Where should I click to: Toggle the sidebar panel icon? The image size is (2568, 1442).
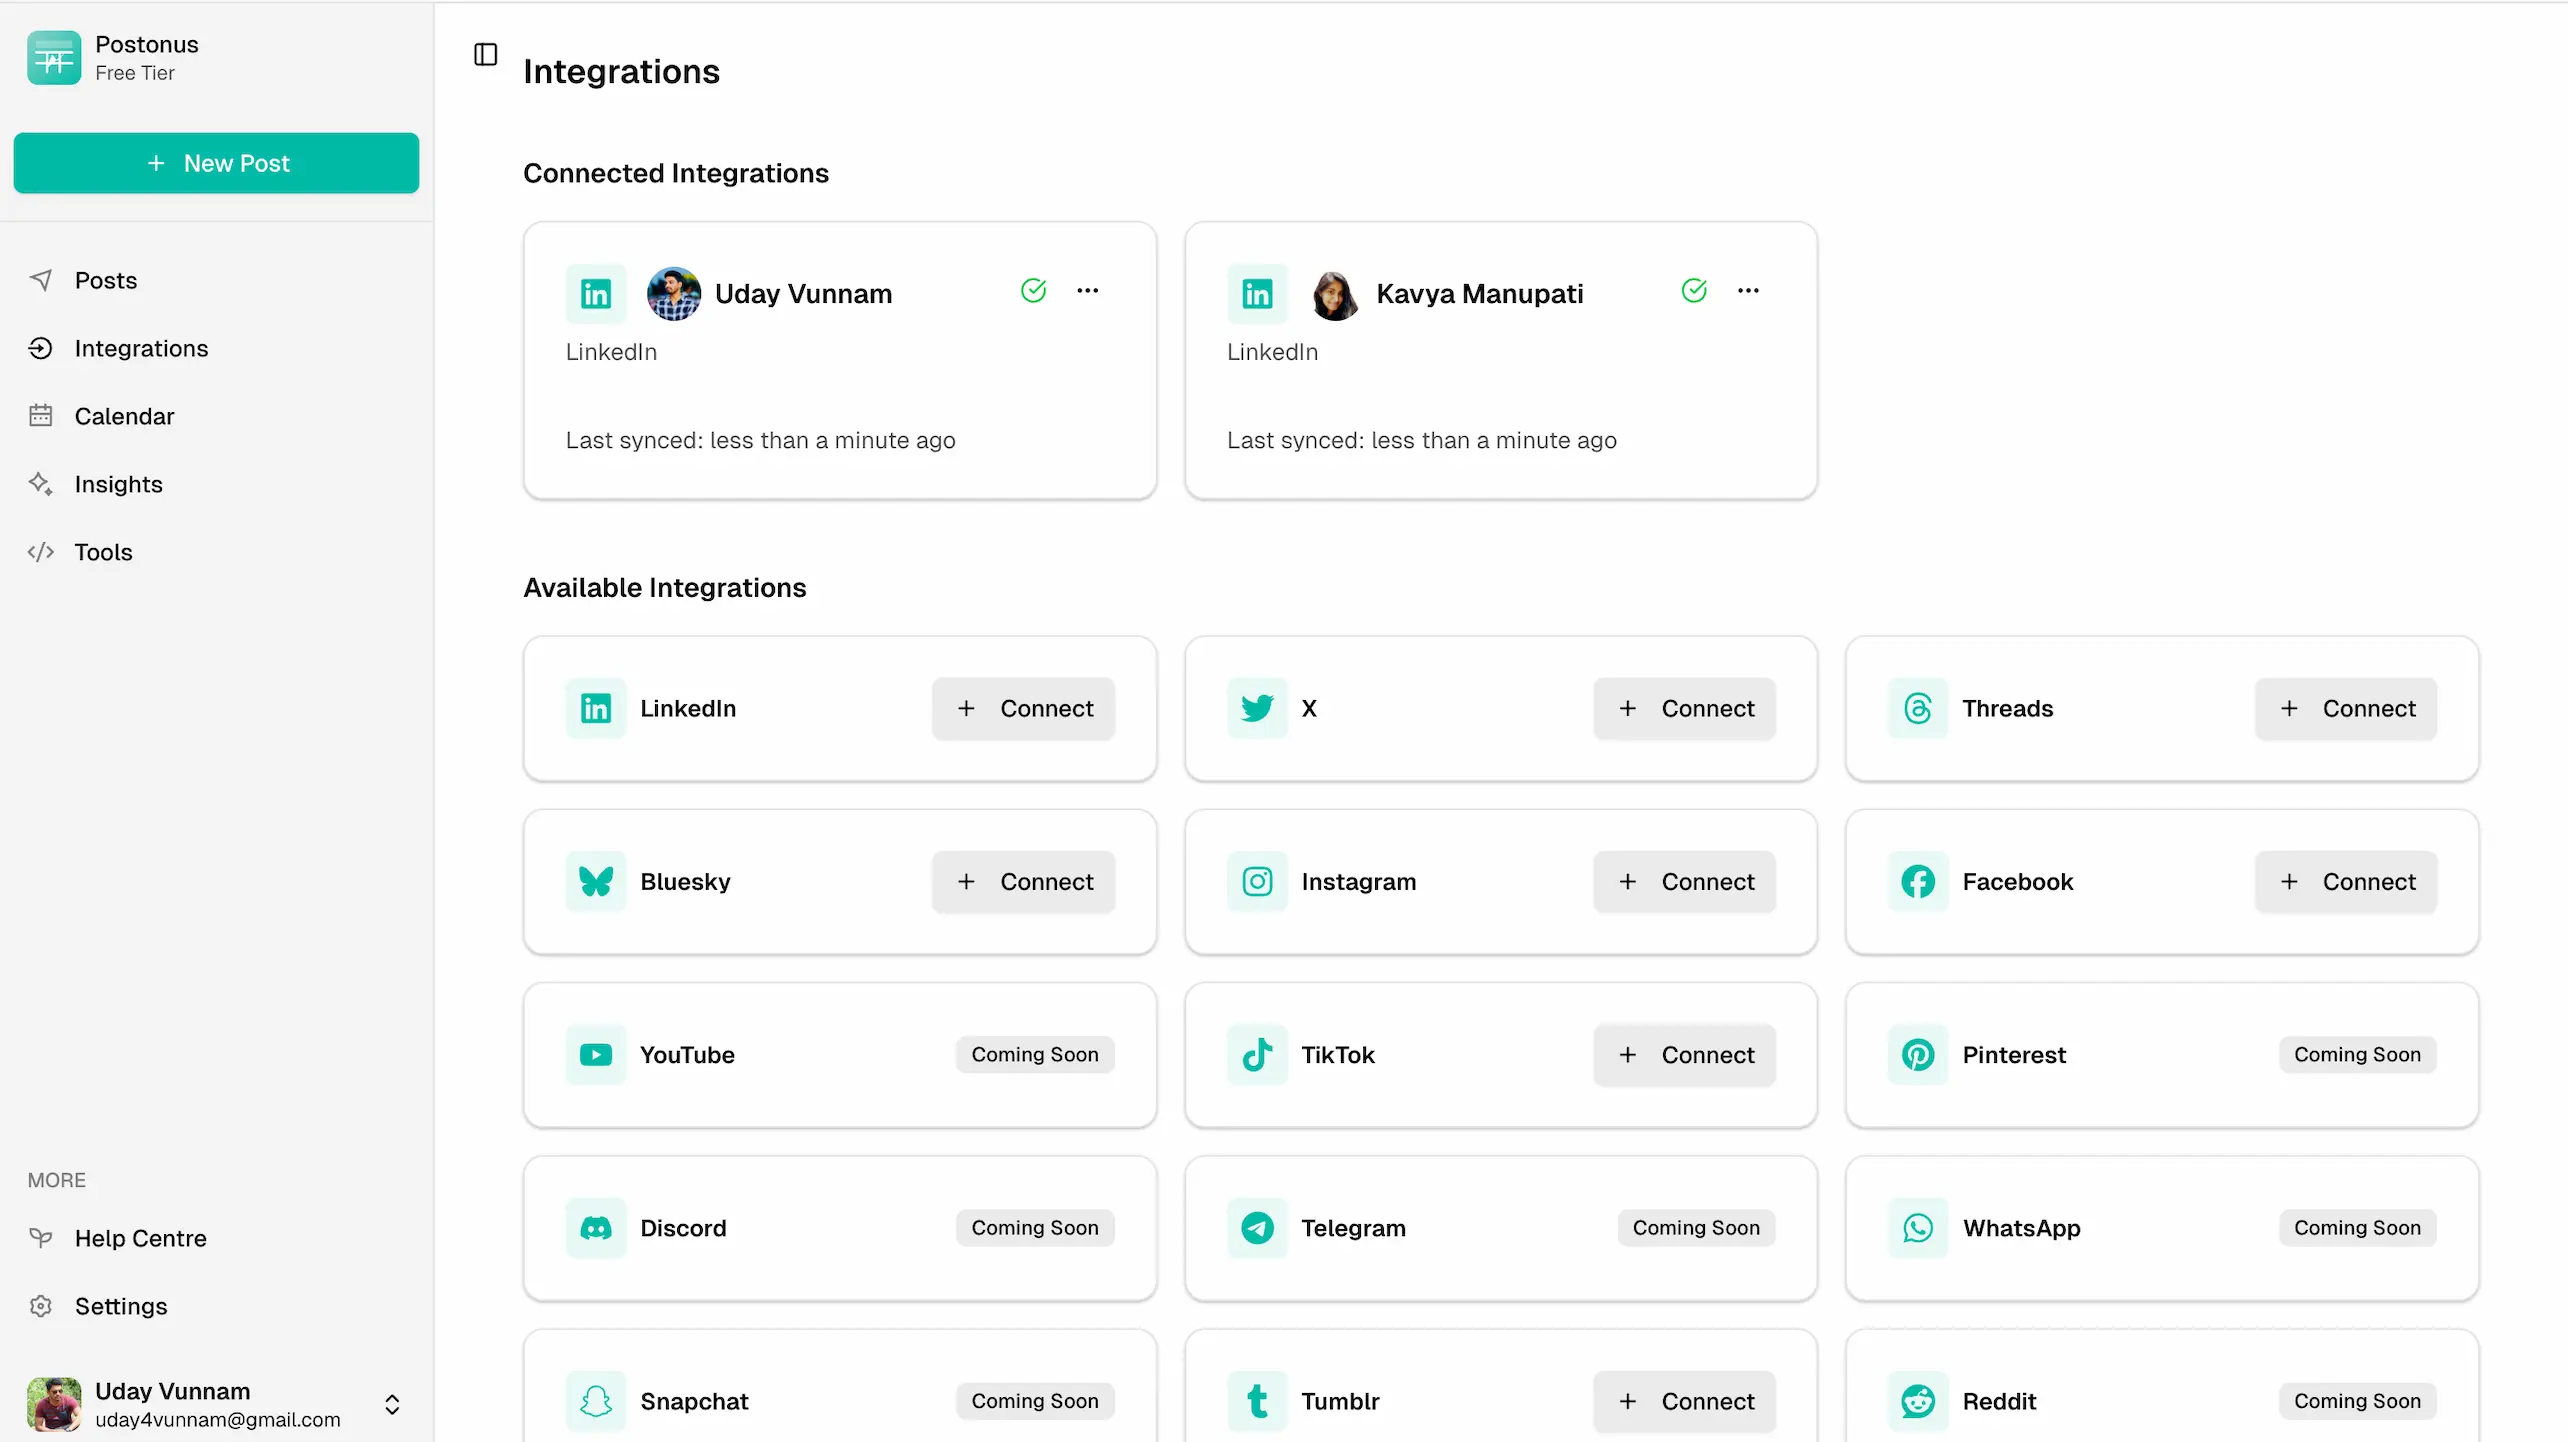point(486,54)
